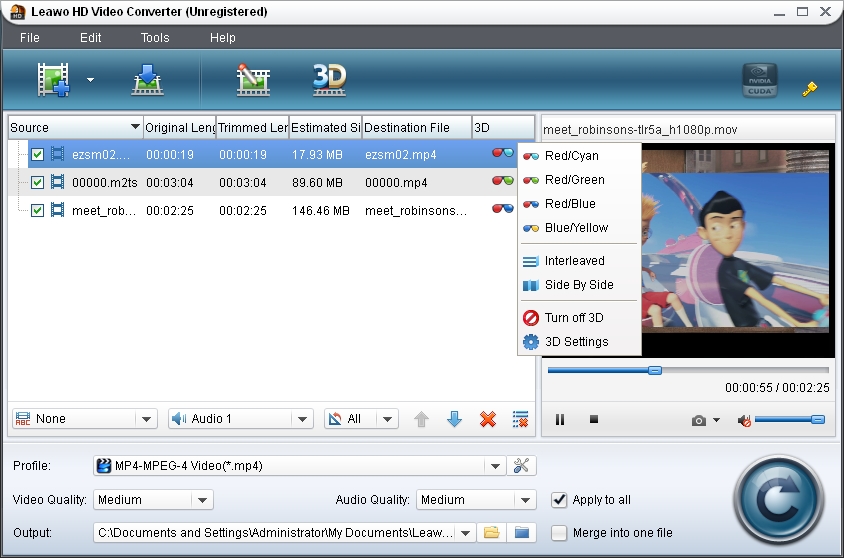Click the profile settings tools icon

[521, 466]
